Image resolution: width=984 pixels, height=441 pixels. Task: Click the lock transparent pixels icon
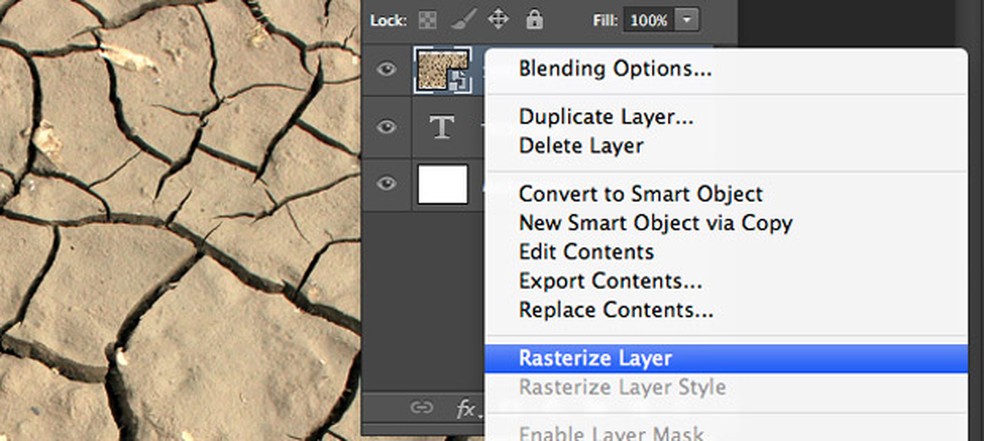pos(427,19)
